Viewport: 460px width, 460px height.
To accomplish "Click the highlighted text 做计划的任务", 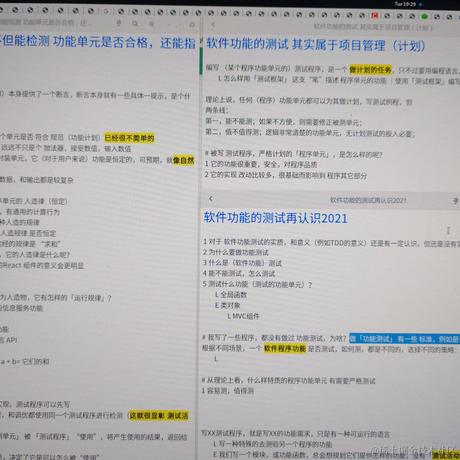I will click(370, 70).
